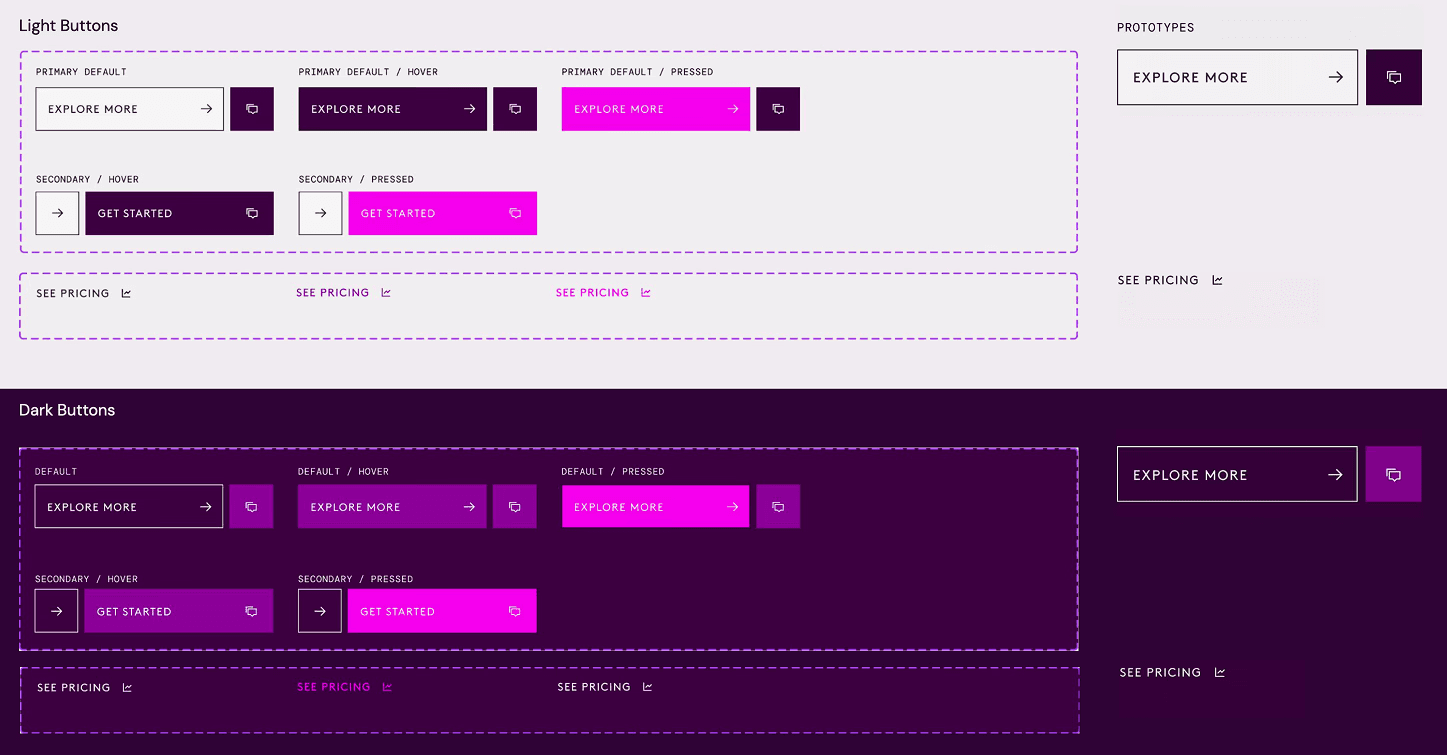
Task: Click the magenta GET STARTED button in Light Buttons
Action: (x=443, y=213)
